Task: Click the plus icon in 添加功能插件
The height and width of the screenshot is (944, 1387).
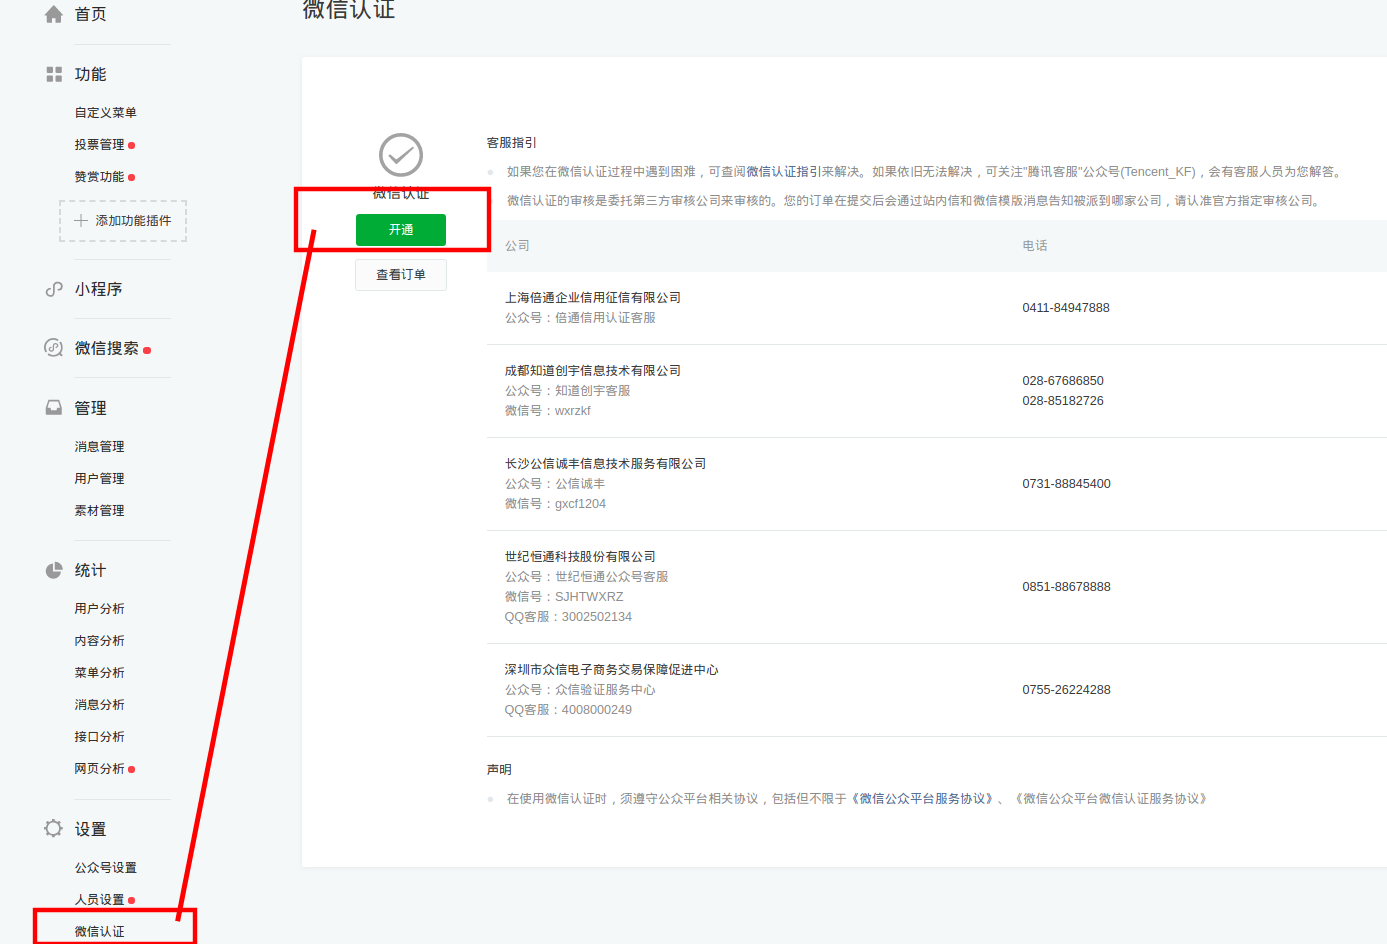Action: click(81, 220)
